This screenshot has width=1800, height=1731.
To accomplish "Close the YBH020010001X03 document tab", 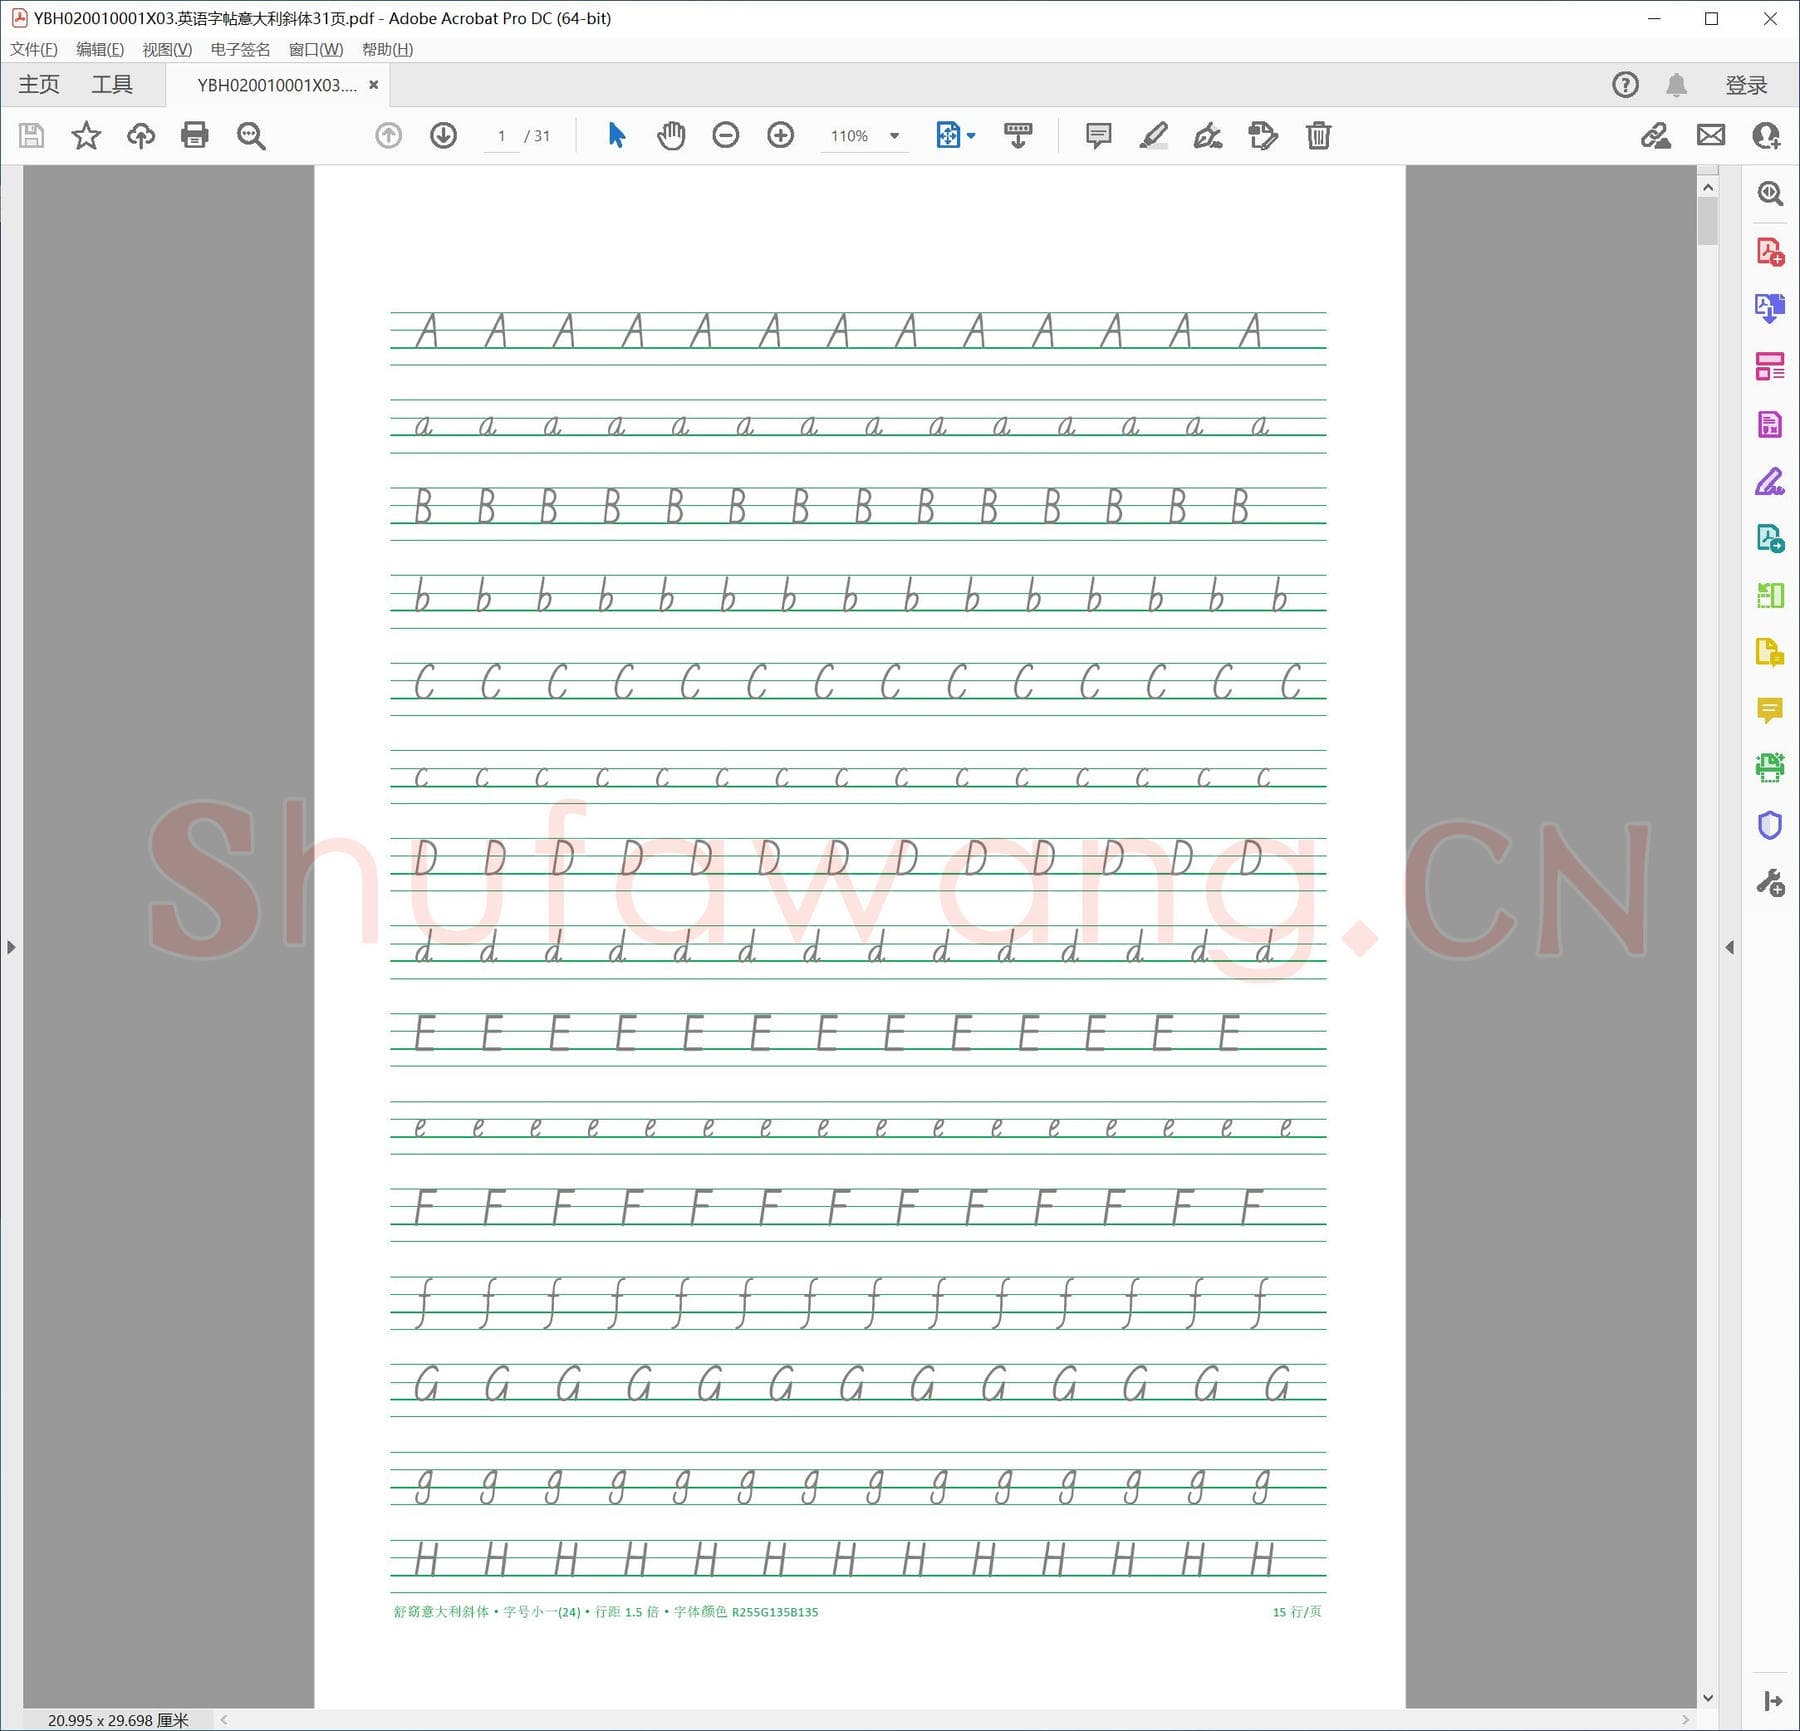I will coord(374,85).
